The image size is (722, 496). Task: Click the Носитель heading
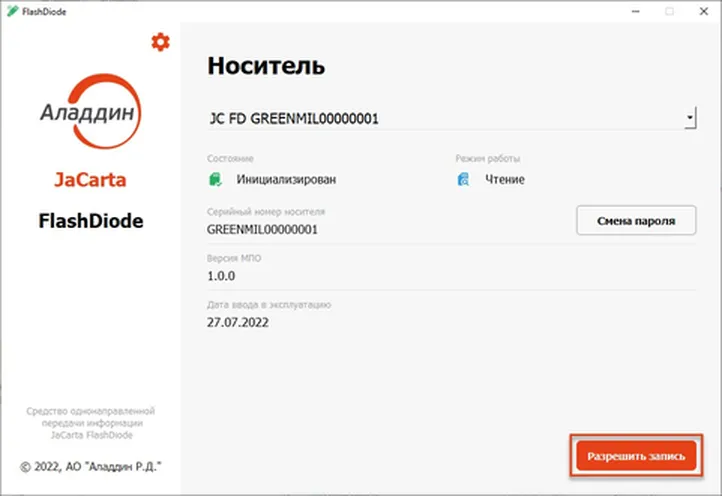coord(266,65)
